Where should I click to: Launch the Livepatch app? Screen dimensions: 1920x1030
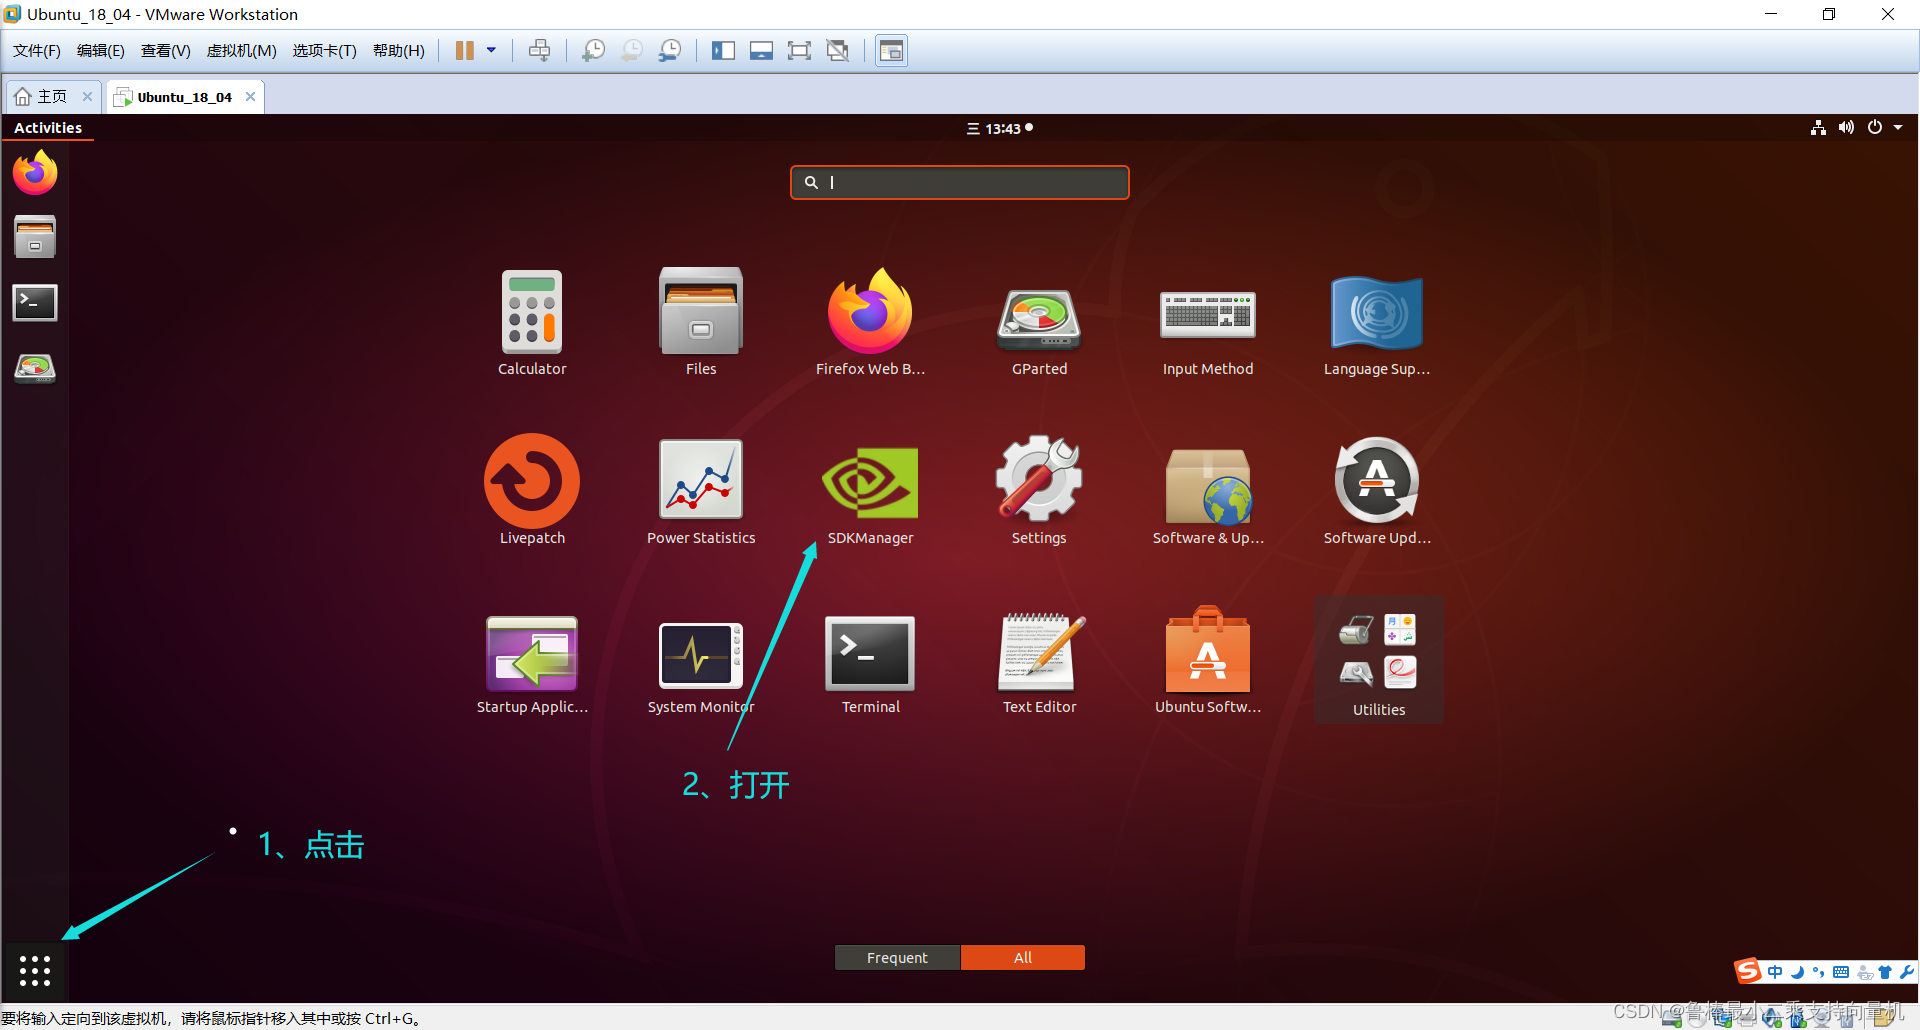click(532, 491)
